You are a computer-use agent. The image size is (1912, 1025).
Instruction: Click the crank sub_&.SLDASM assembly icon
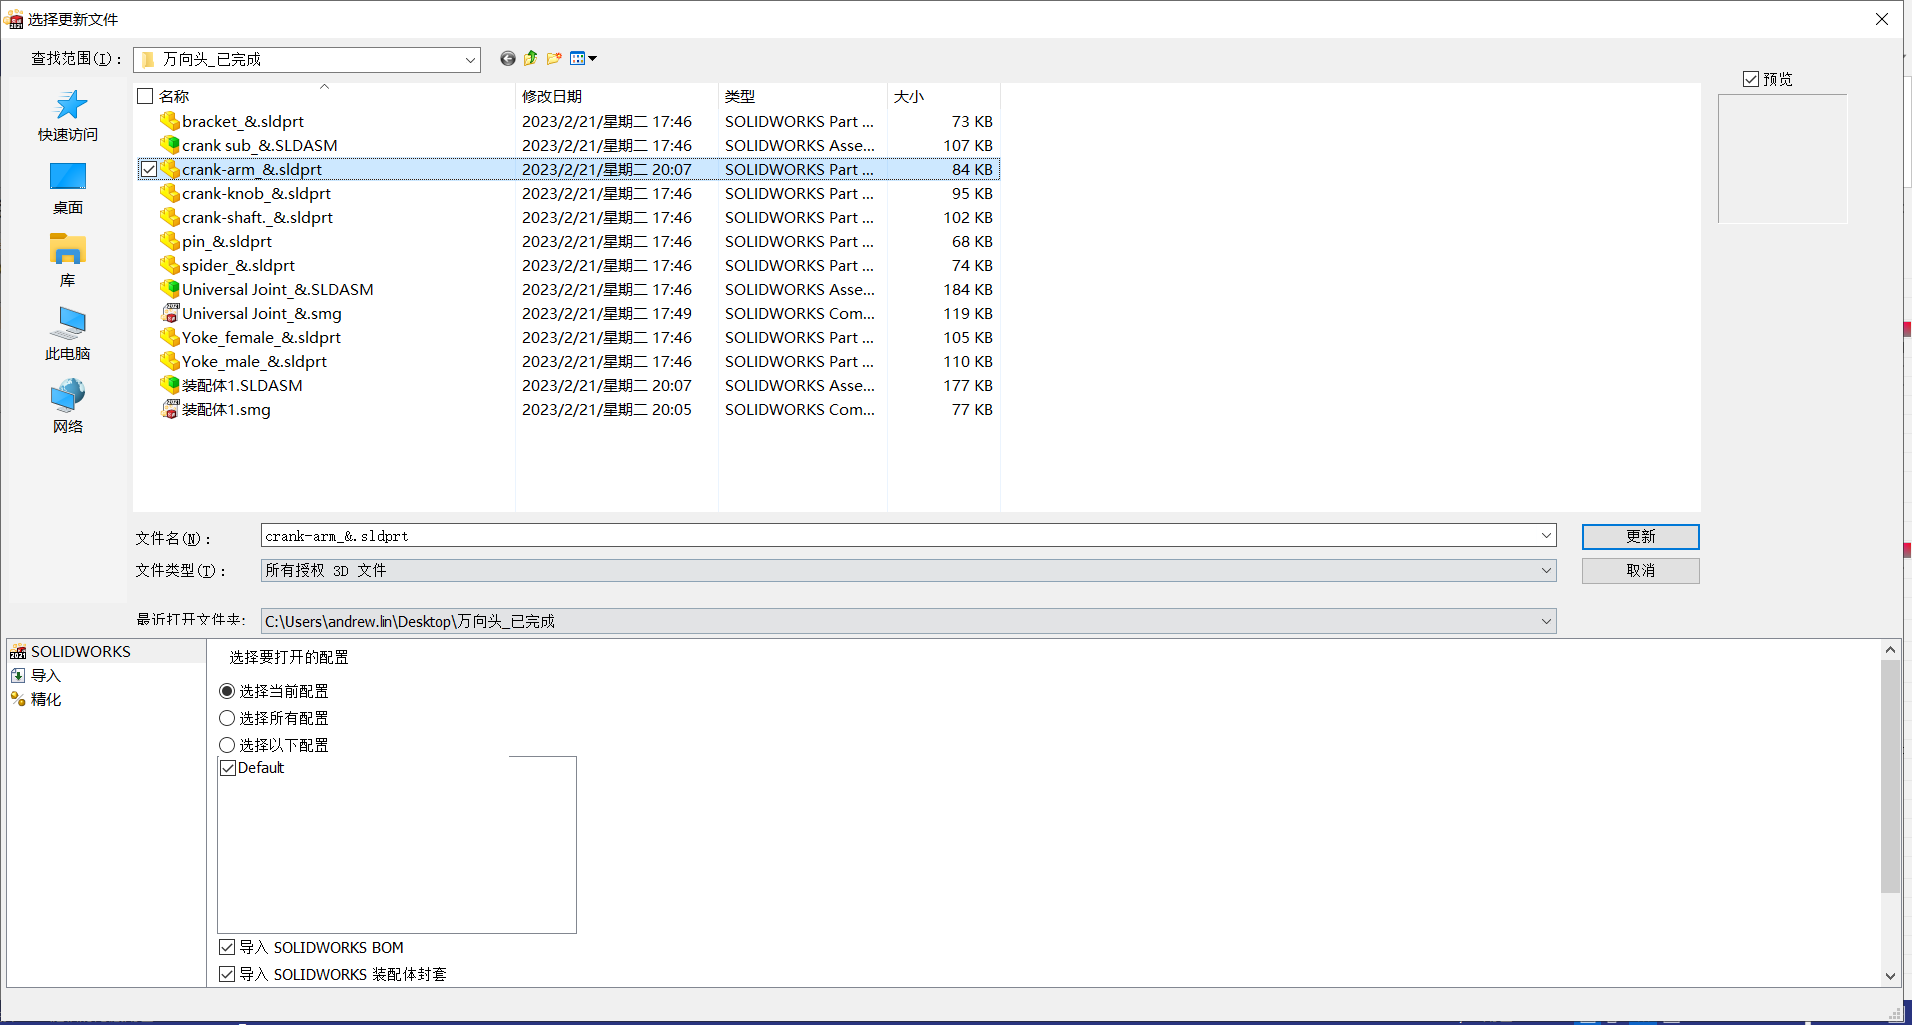pyautogui.click(x=170, y=145)
